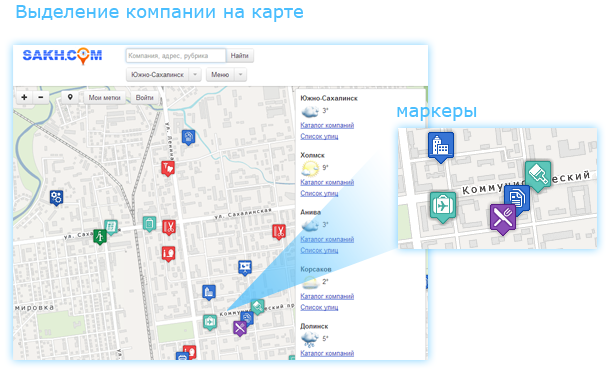
Task: Select teal paintbrush marker in enlarged inset
Action: [538, 176]
